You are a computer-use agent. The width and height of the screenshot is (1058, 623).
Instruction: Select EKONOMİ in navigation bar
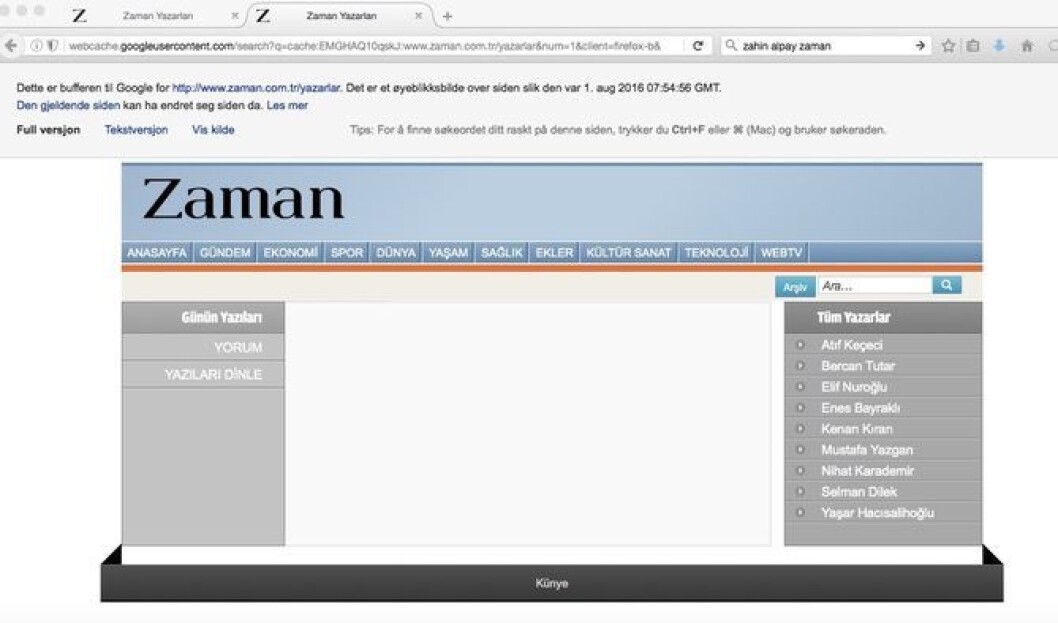[290, 252]
